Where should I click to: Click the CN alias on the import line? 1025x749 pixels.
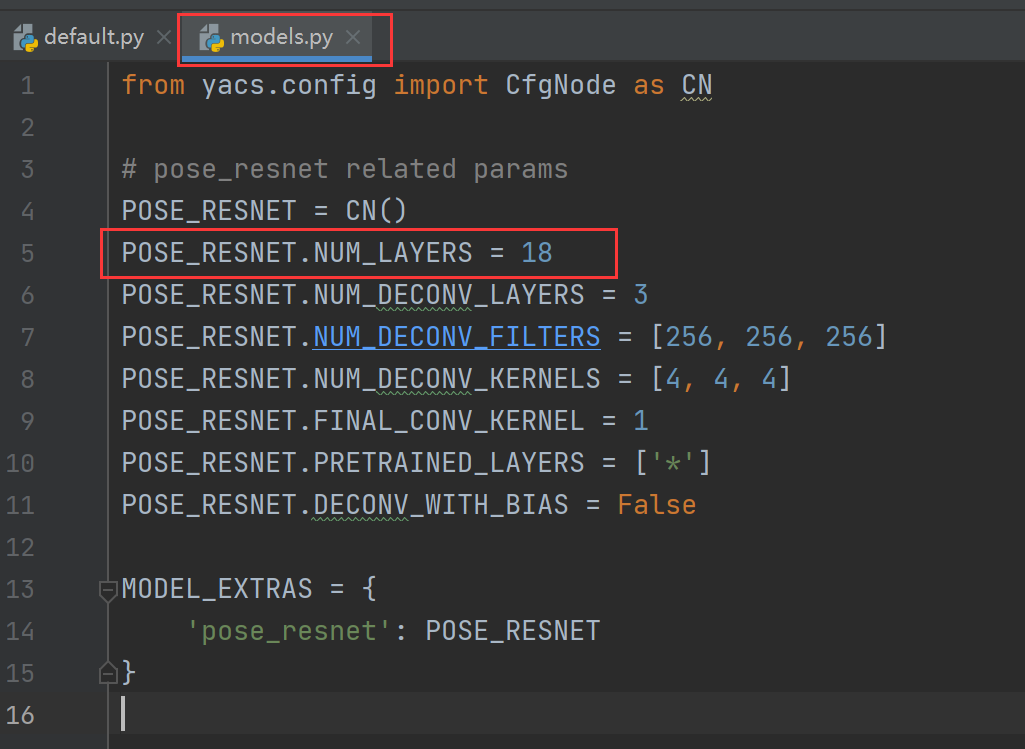click(696, 86)
